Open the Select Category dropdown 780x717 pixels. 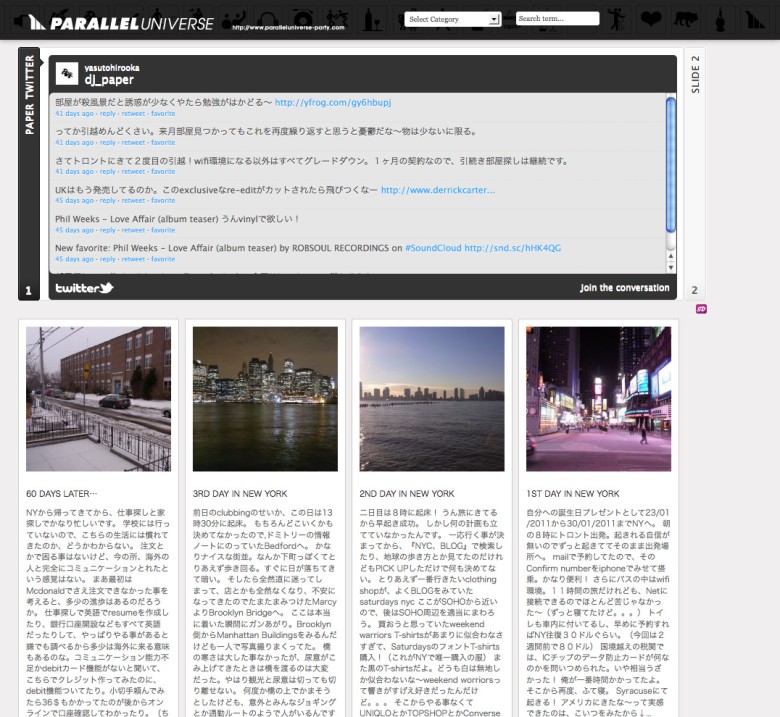[453, 19]
